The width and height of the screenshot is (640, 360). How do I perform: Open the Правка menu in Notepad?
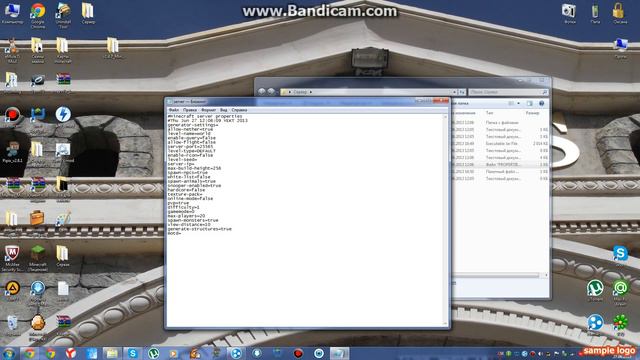click(190, 110)
